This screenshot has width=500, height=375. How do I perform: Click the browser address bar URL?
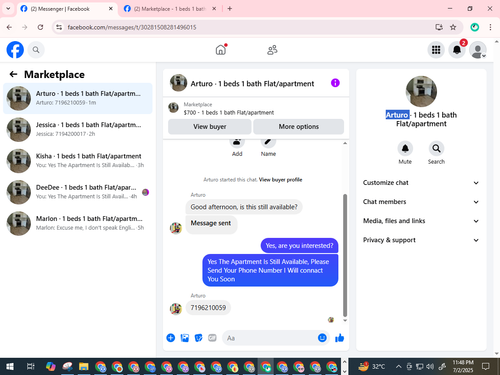[132, 27]
